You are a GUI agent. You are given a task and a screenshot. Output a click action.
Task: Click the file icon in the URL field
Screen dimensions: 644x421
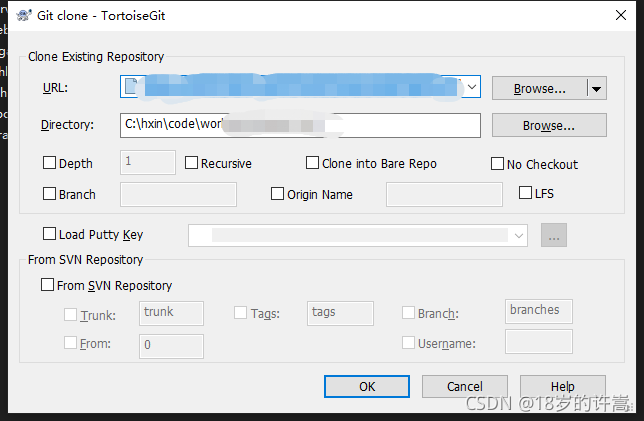pos(131,86)
